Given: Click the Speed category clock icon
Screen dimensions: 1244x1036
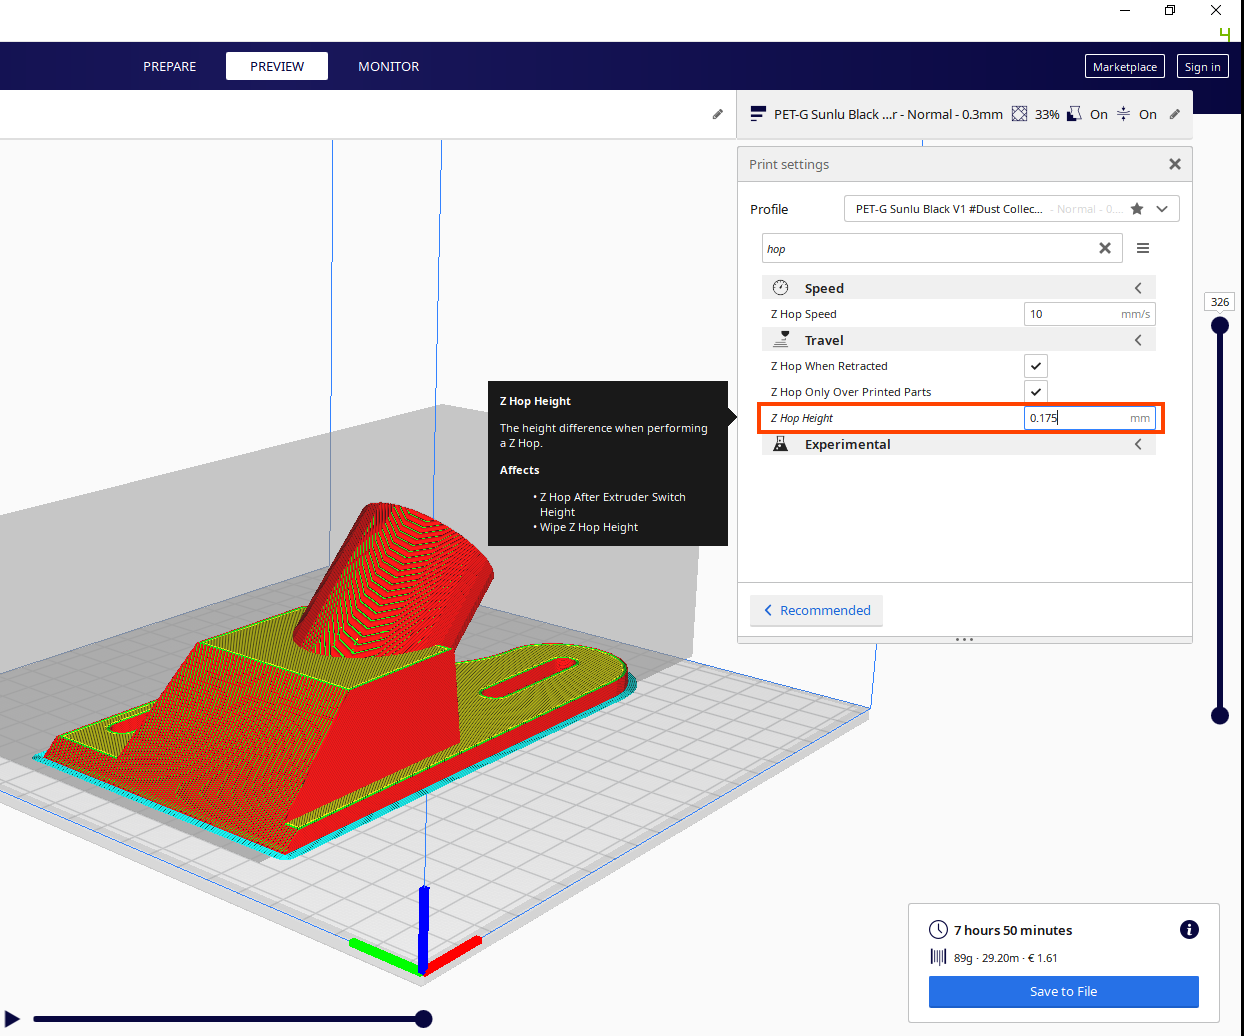Looking at the screenshot, I should coord(781,288).
